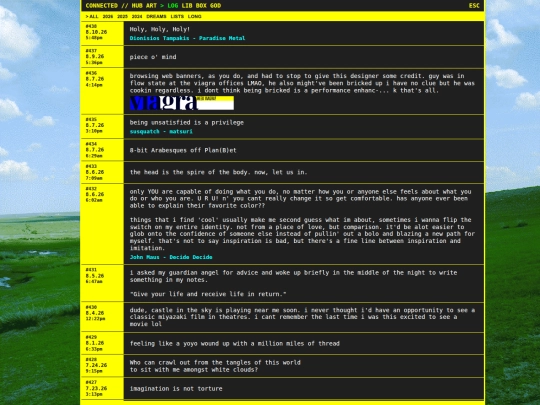
Task: Open the LIB section
Action: click(x=187, y=6)
